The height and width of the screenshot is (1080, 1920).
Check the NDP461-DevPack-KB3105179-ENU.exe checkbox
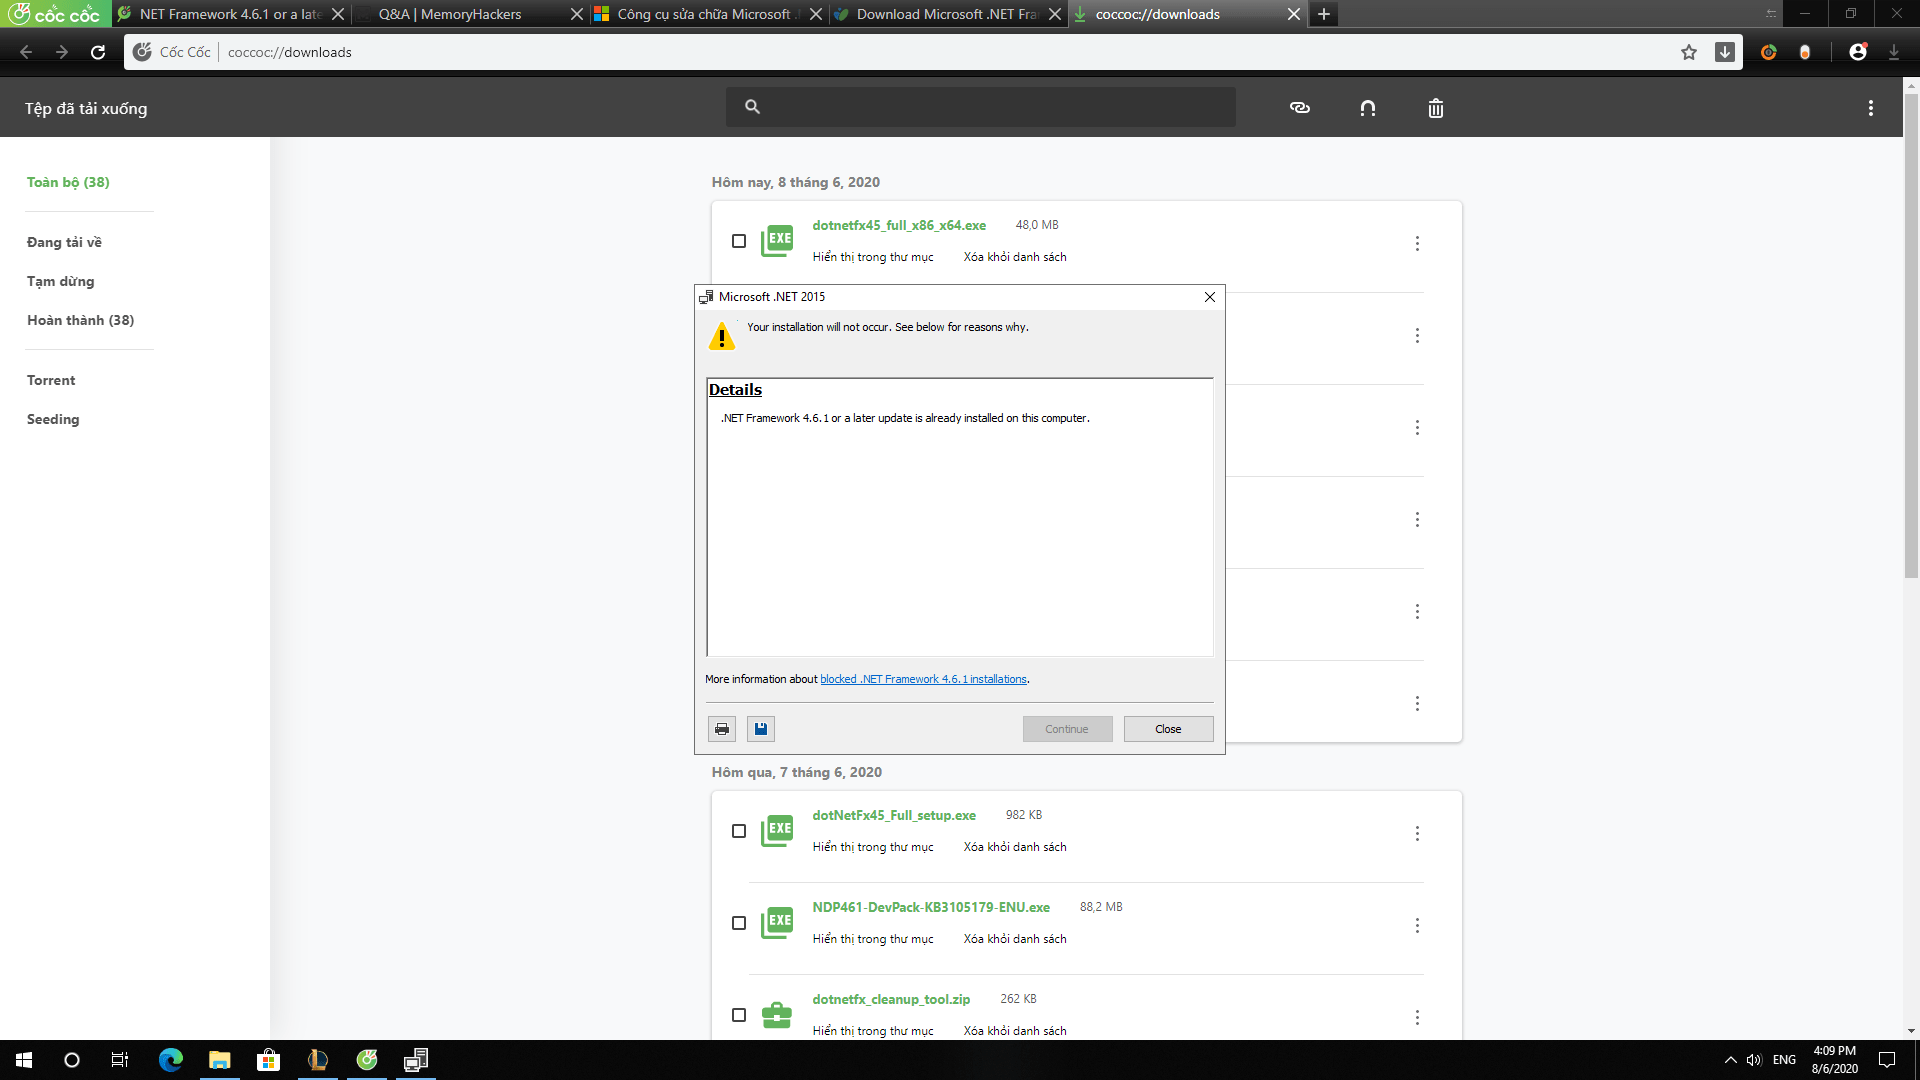tap(739, 923)
